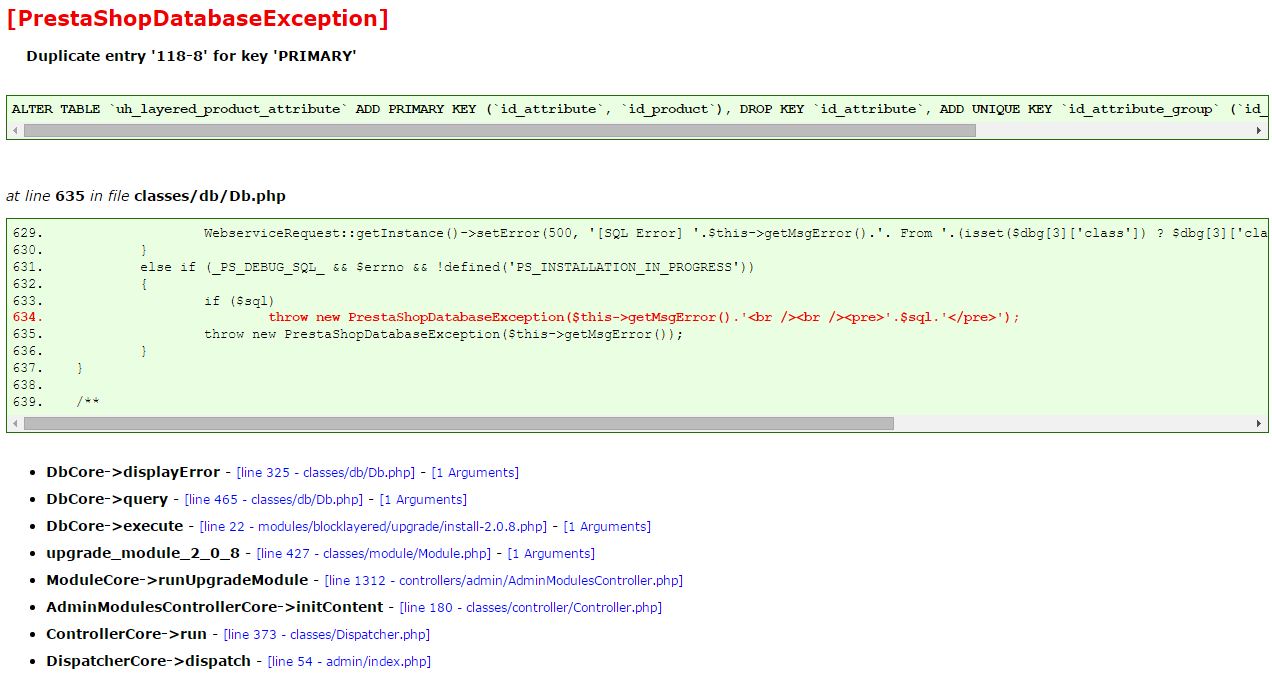Click right arrow of source code scrollbar

pos(1259,424)
